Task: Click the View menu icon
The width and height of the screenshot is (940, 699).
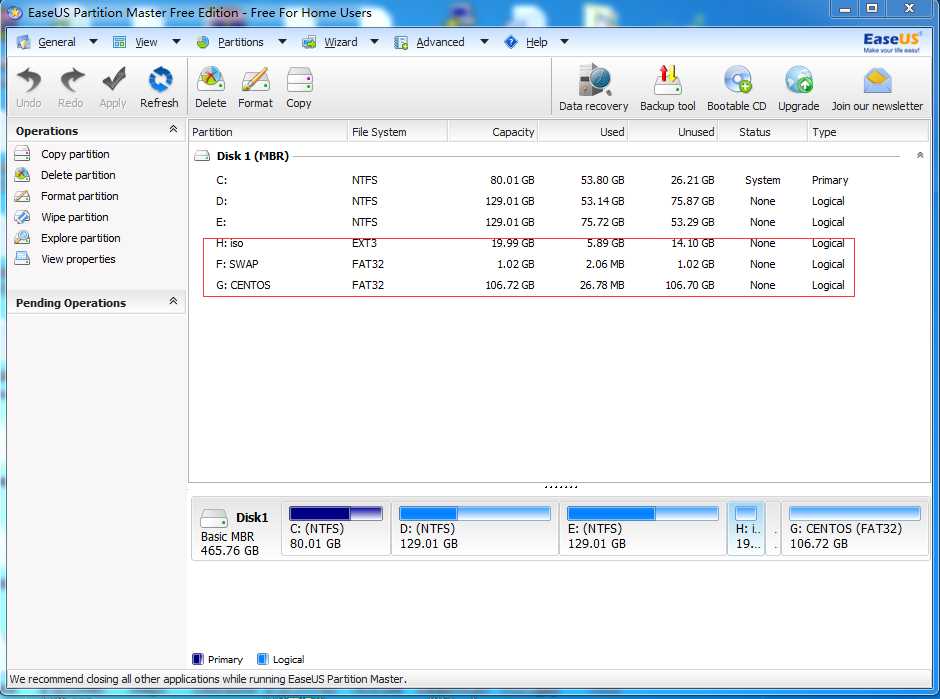Action: [x=119, y=42]
